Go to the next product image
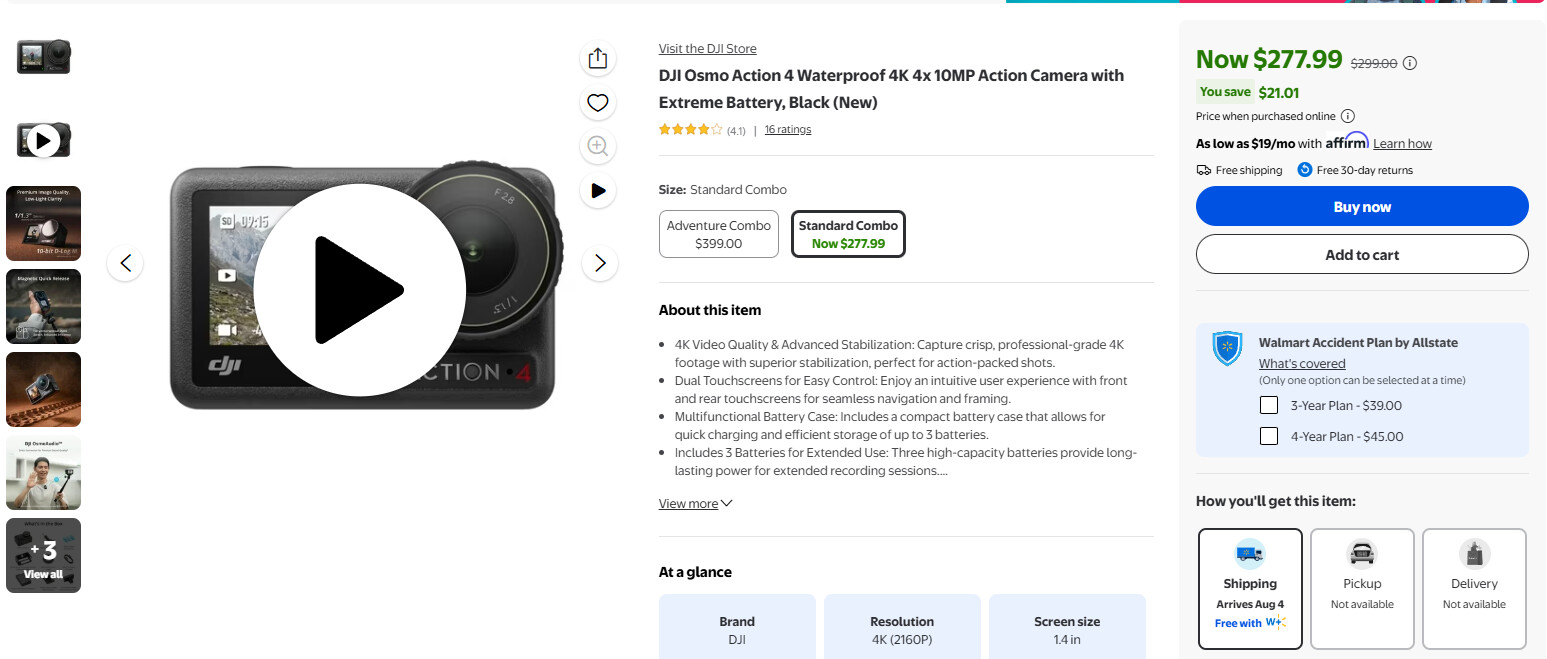Image resolution: width=1547 pixels, height=659 pixels. (600, 263)
